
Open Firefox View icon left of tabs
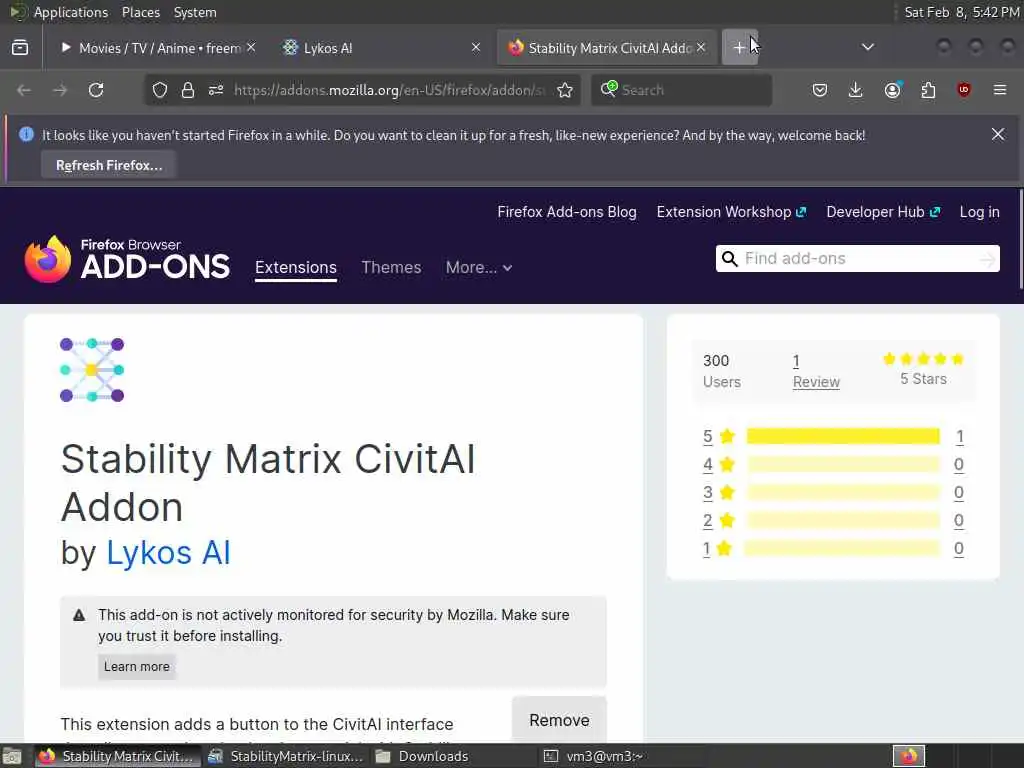pos(20,48)
